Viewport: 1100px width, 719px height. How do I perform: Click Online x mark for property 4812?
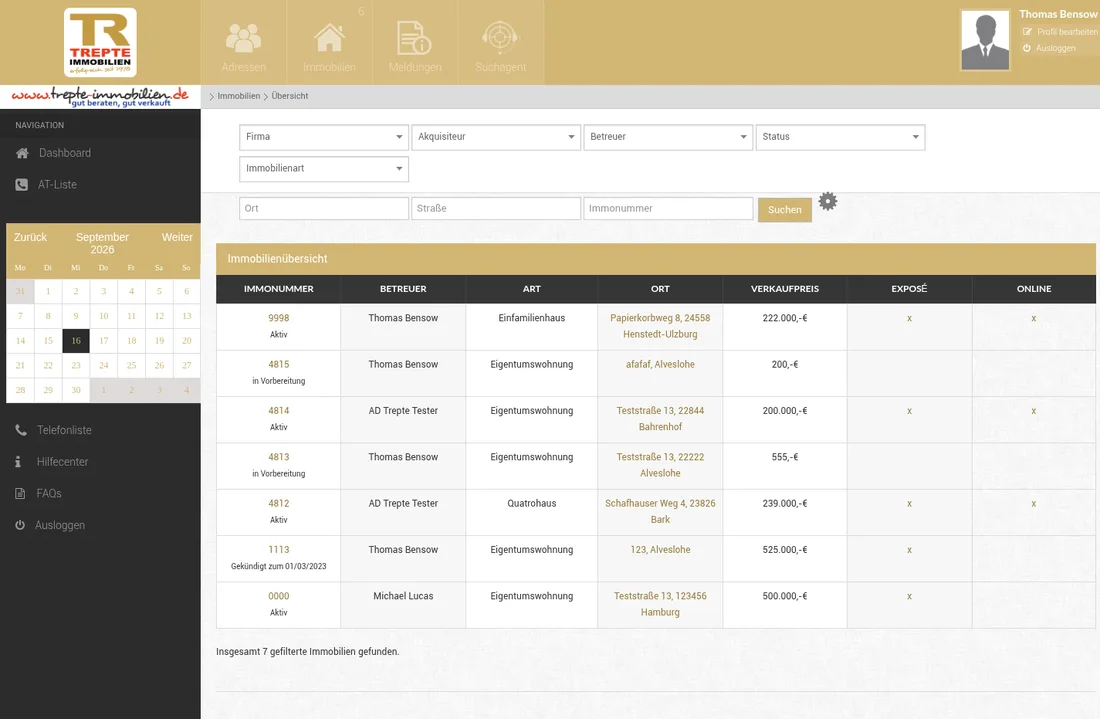click(1033, 504)
